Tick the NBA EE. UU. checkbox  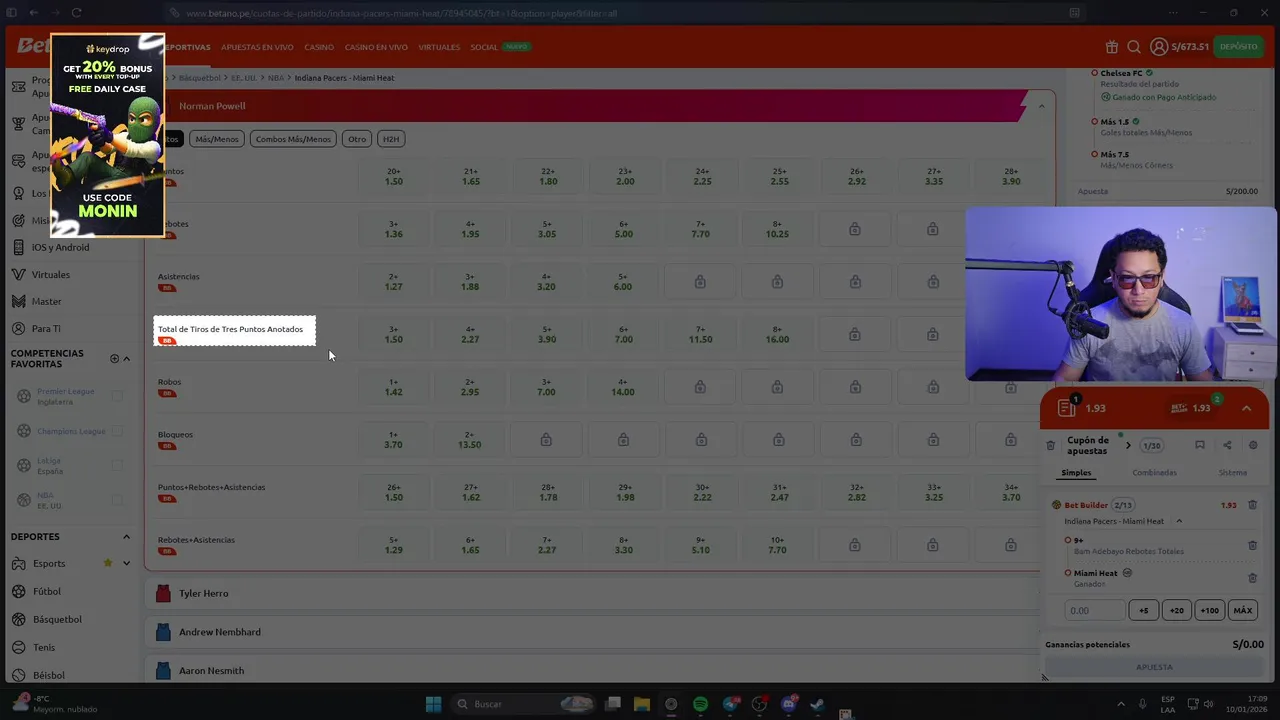(x=117, y=500)
